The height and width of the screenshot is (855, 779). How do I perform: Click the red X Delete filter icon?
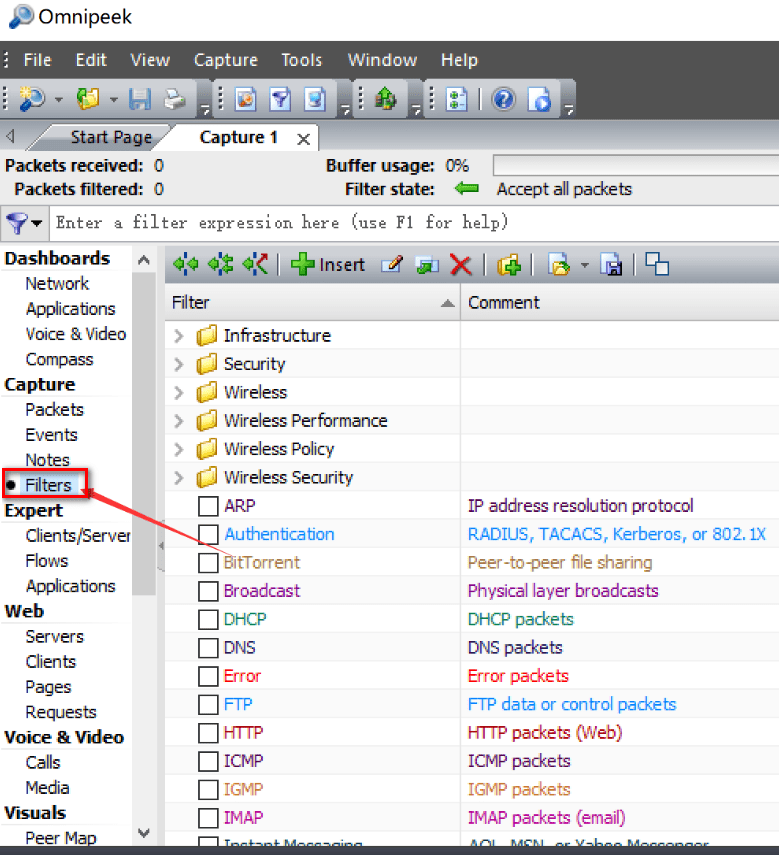tap(461, 265)
